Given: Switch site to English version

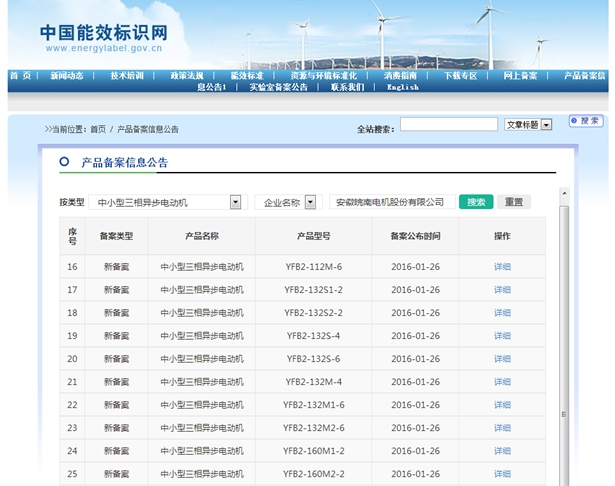Looking at the screenshot, I should coord(403,87).
